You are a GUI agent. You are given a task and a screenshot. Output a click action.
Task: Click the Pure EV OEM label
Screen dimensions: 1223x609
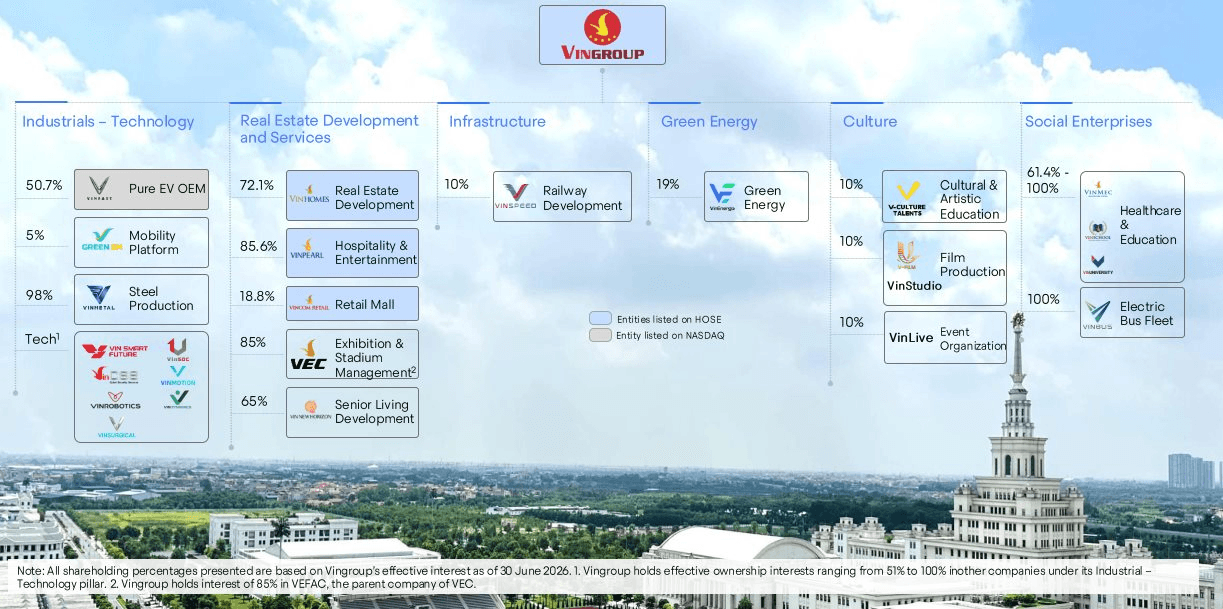click(x=167, y=188)
